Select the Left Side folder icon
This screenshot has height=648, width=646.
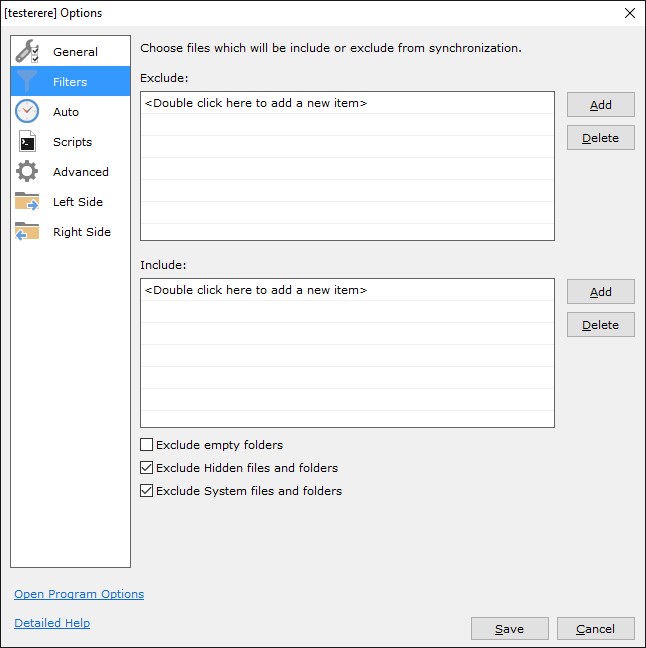coord(27,202)
